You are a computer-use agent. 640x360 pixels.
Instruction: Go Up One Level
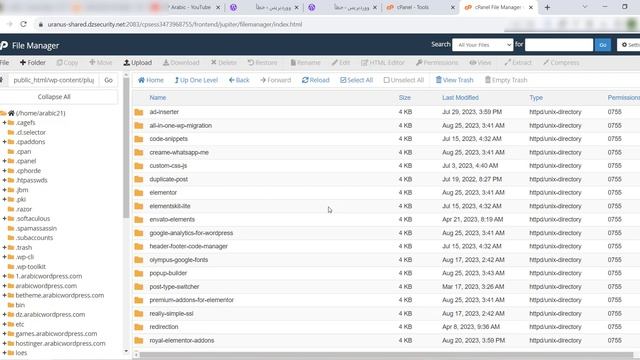(196, 80)
